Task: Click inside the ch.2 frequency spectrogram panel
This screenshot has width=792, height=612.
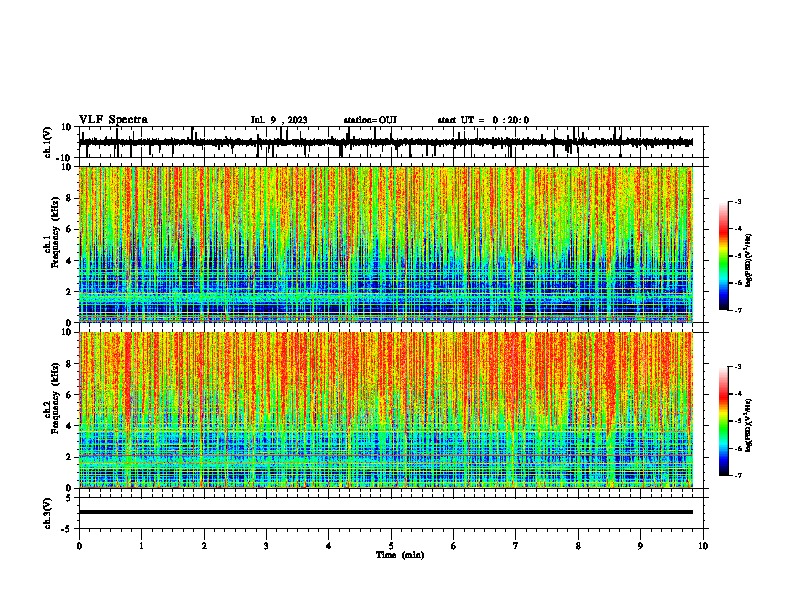Action: coord(386,410)
